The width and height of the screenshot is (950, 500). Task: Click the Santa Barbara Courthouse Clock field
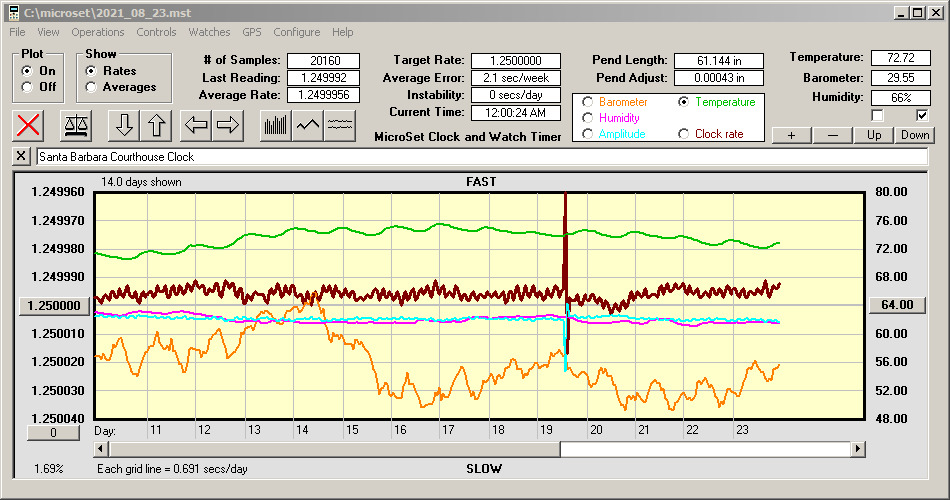482,156
